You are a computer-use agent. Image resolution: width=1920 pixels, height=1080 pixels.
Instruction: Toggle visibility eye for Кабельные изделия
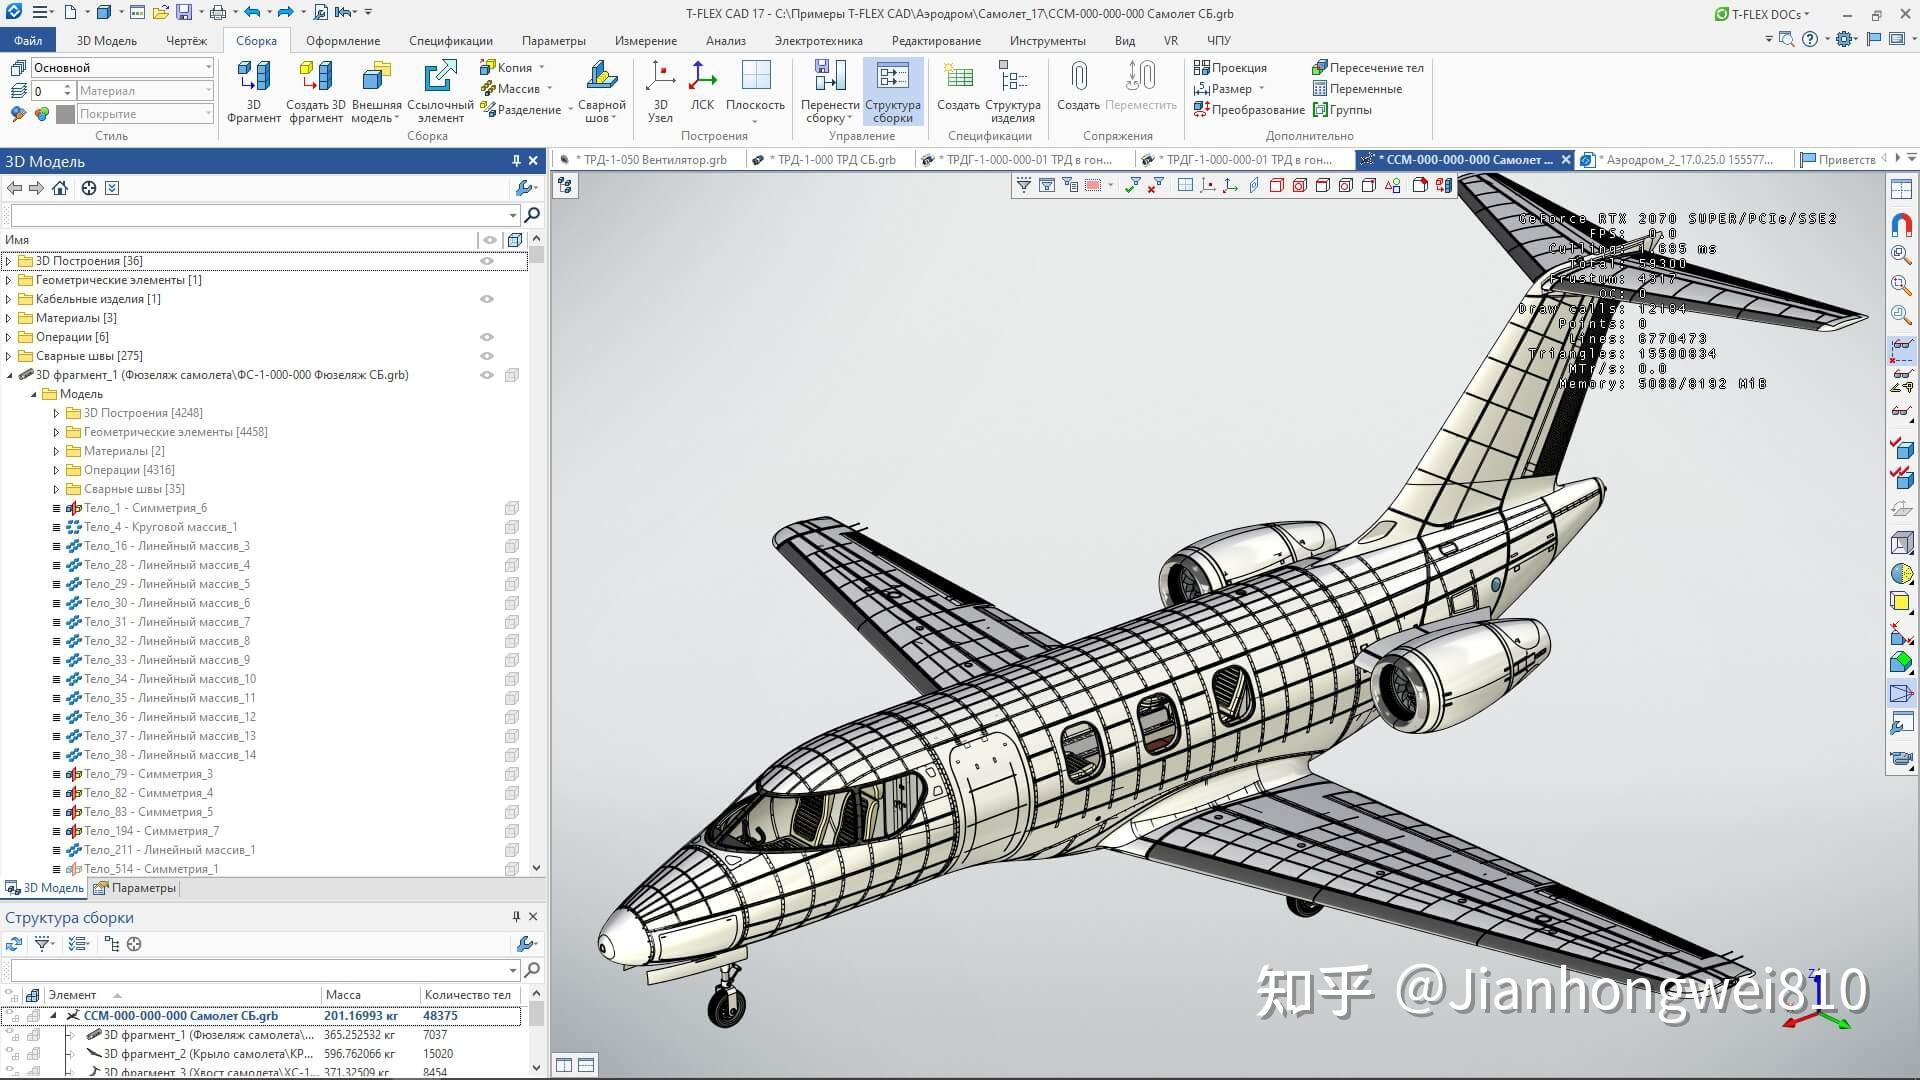click(487, 299)
